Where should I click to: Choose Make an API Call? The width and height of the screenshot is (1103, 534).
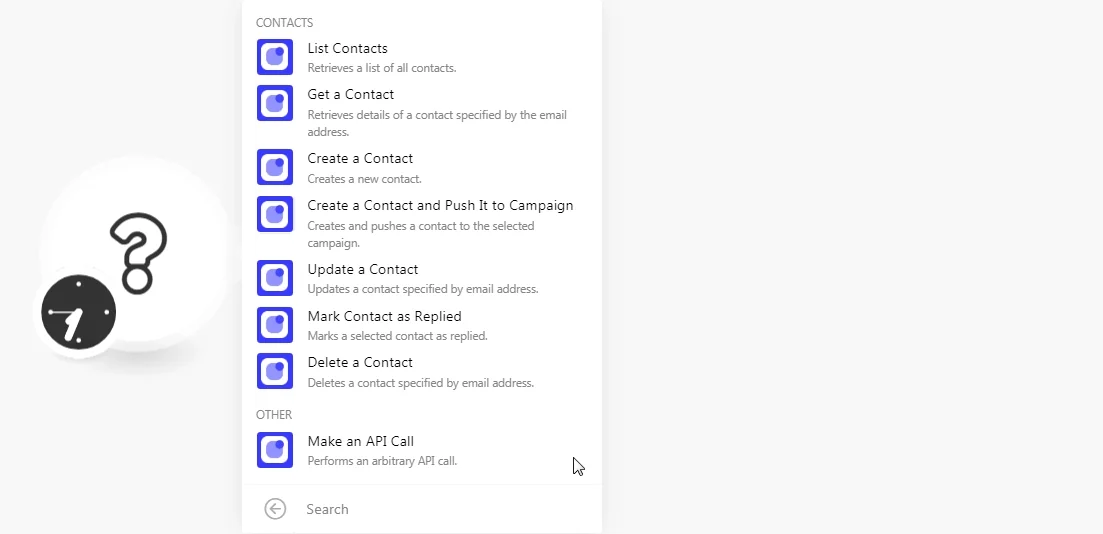(x=422, y=450)
